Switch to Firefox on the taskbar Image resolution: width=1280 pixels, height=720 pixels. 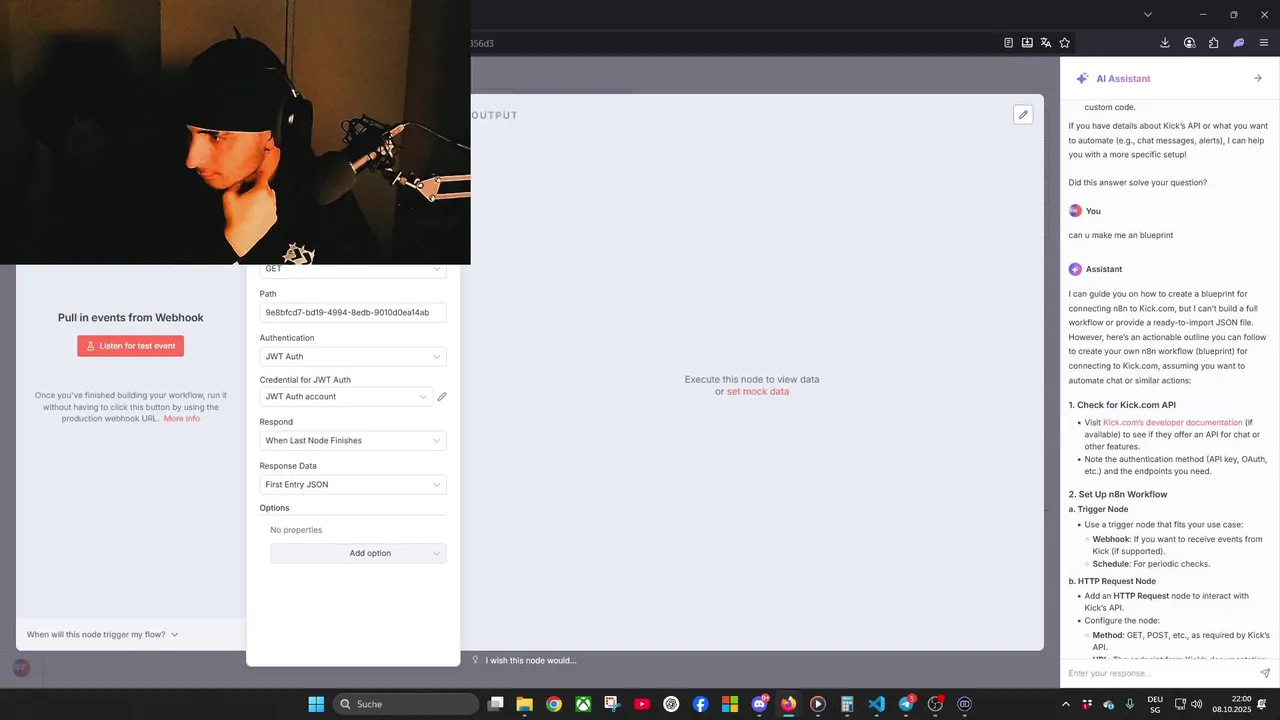[x=788, y=704]
